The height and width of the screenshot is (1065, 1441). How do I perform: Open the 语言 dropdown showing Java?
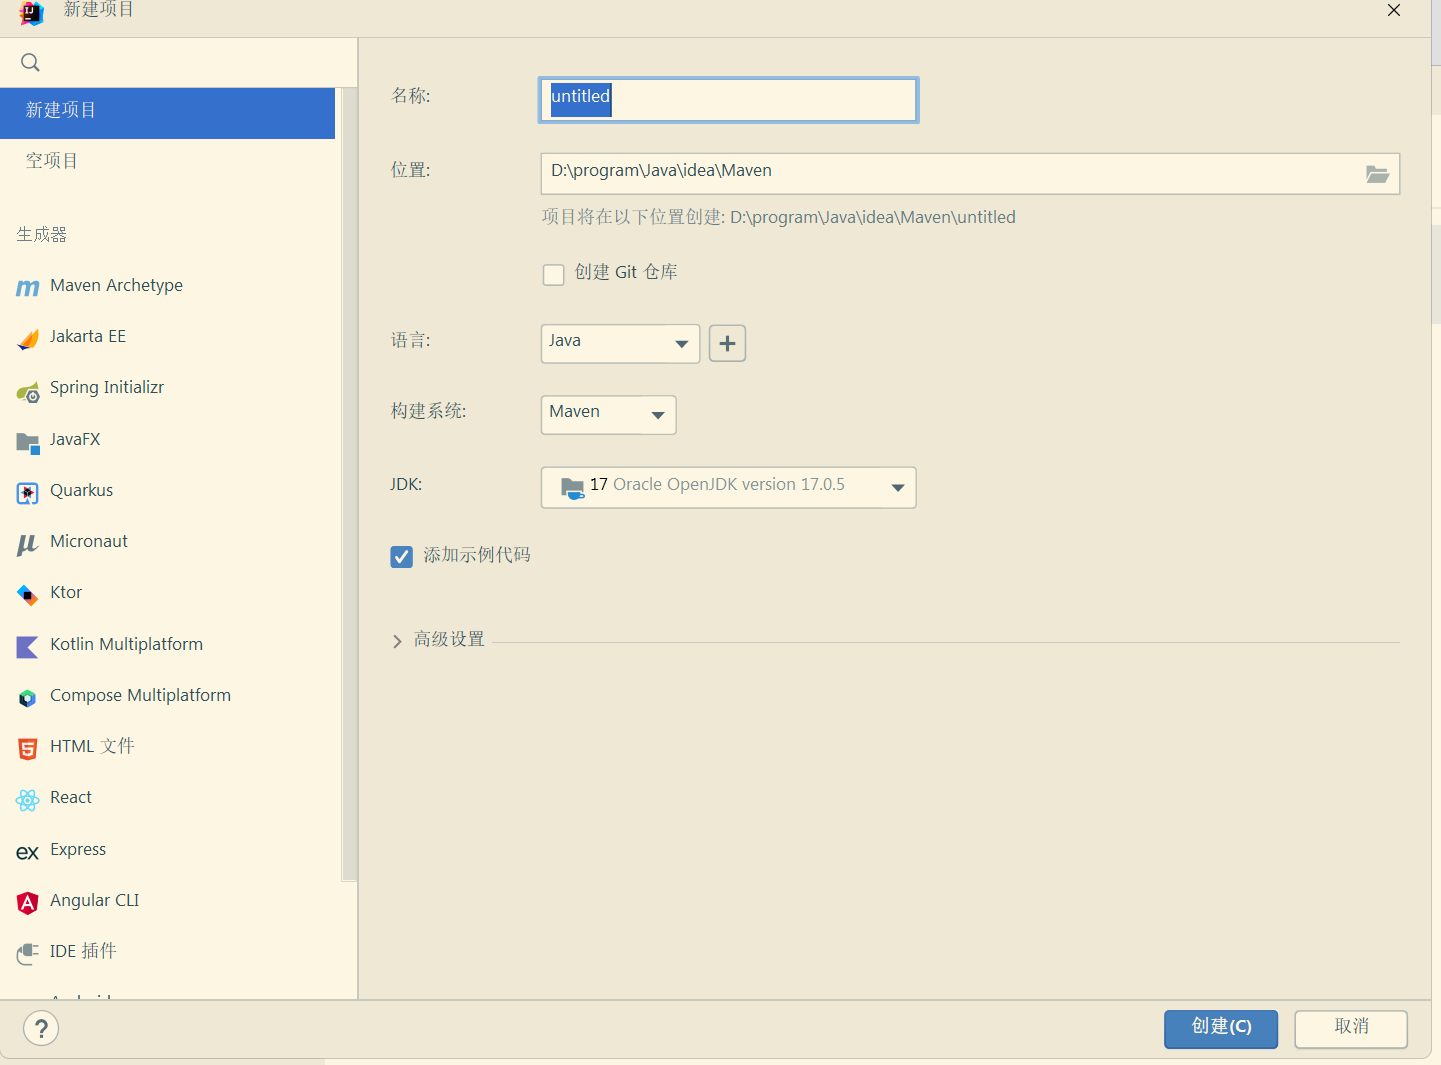point(620,343)
